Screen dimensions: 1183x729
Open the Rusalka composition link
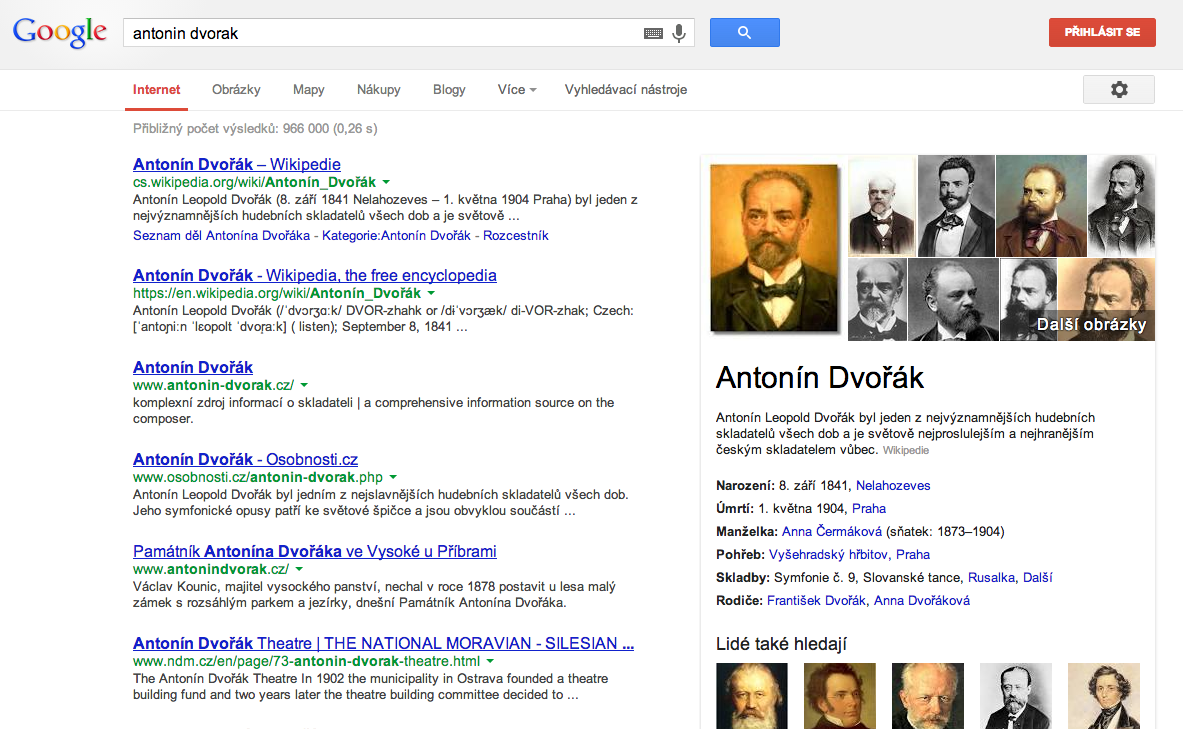pos(991,578)
